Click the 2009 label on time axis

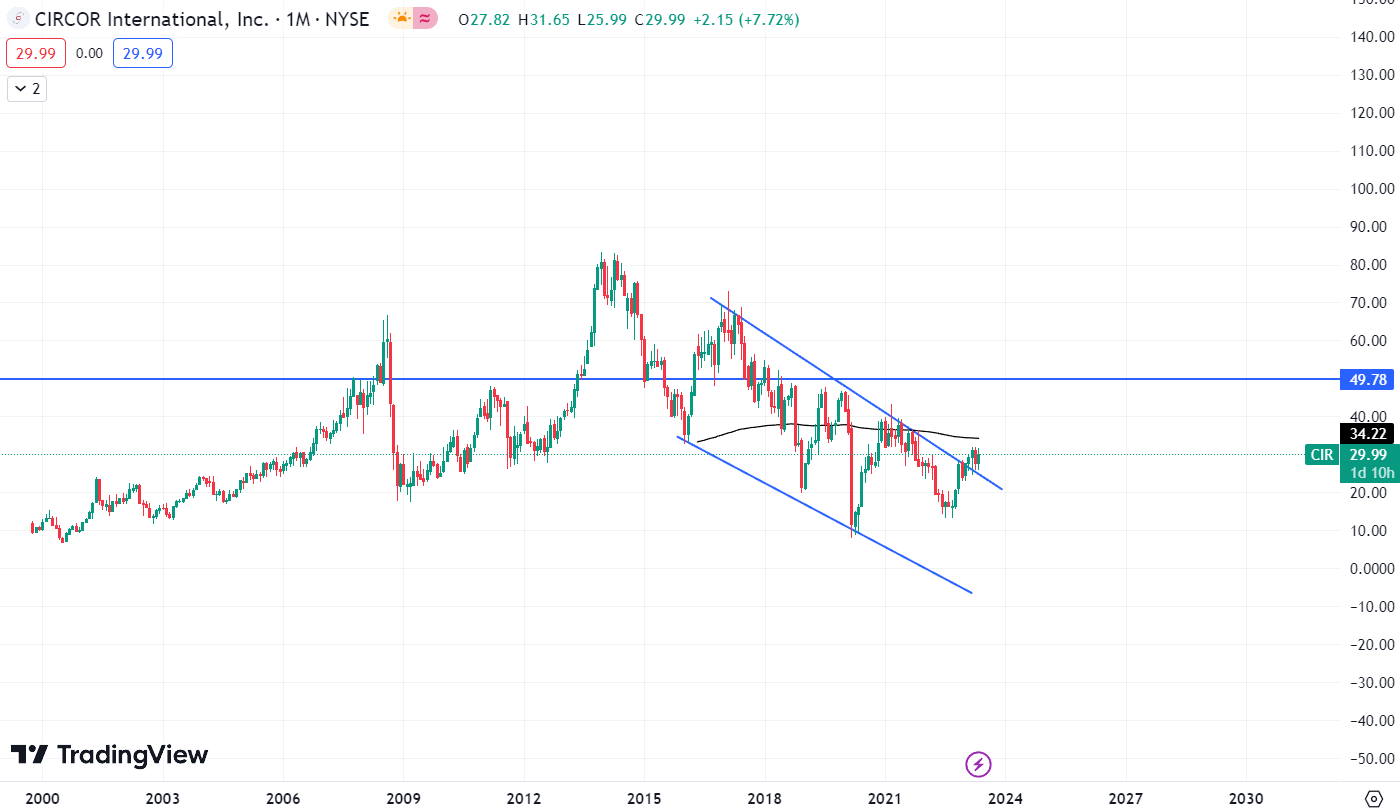coord(403,799)
